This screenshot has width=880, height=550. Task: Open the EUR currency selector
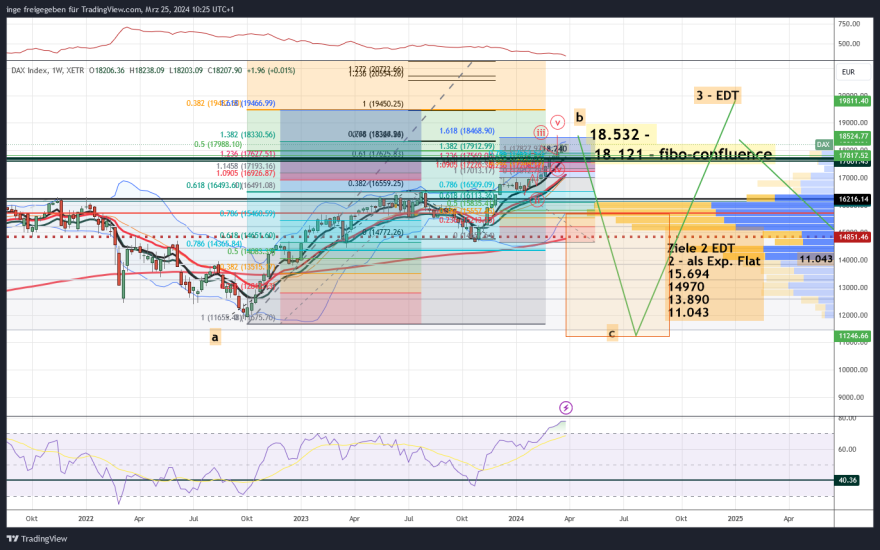pos(848,72)
